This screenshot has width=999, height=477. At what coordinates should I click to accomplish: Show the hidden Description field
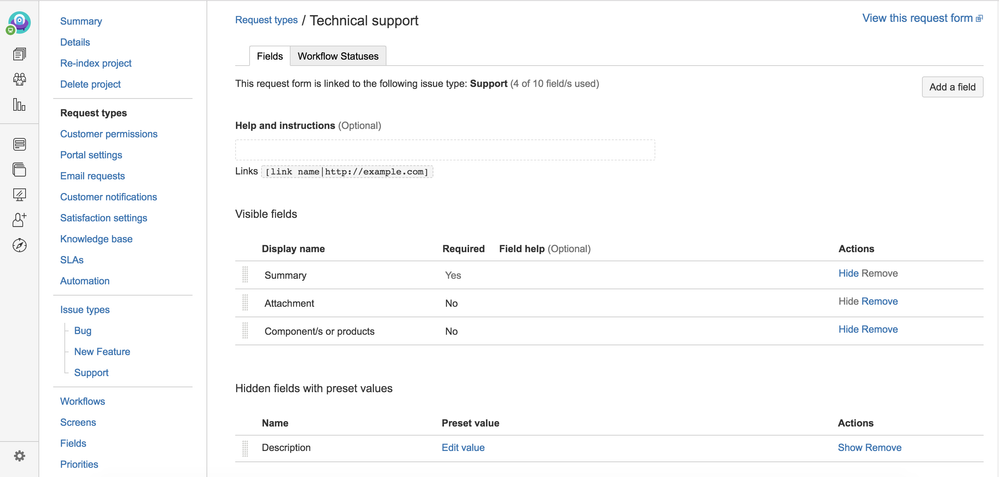[850, 448]
